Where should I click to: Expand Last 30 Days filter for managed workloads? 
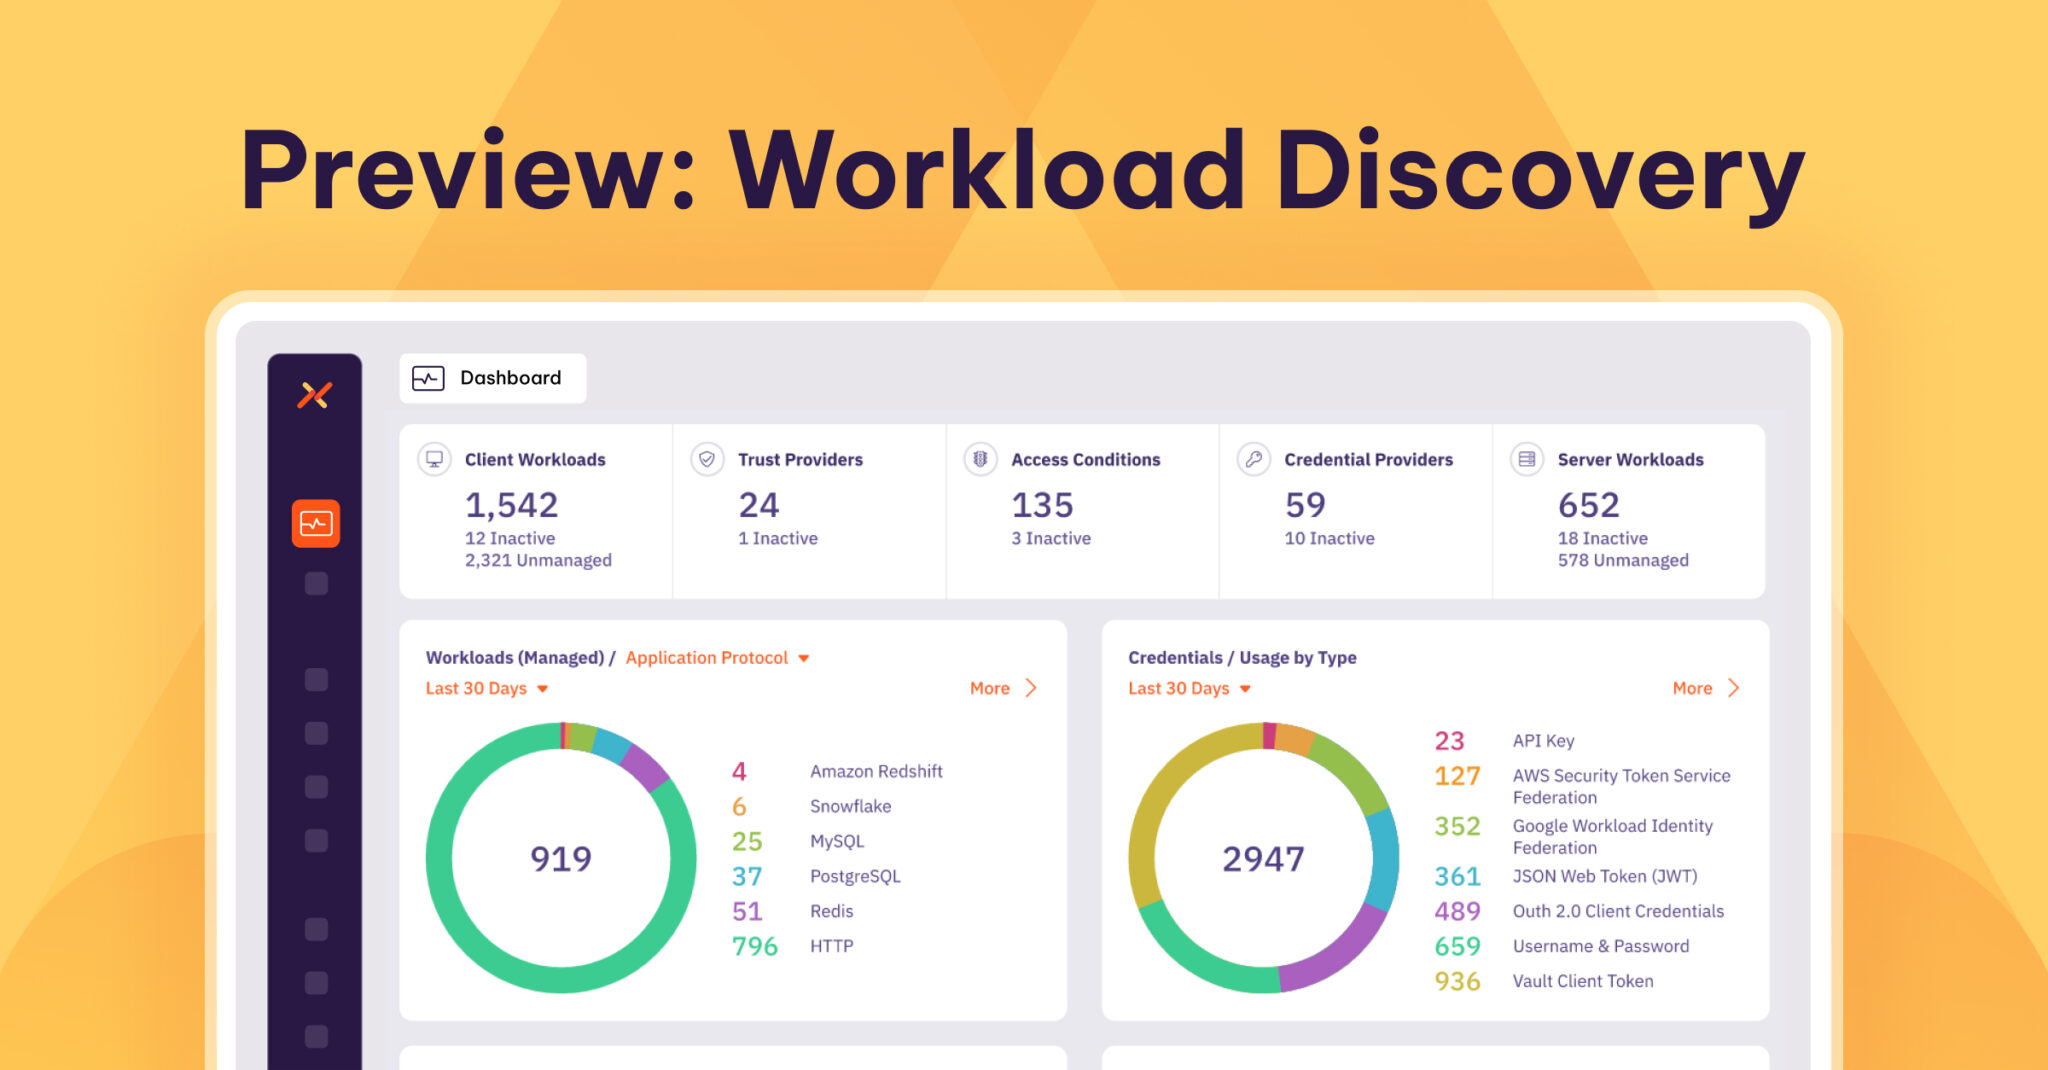[486, 688]
